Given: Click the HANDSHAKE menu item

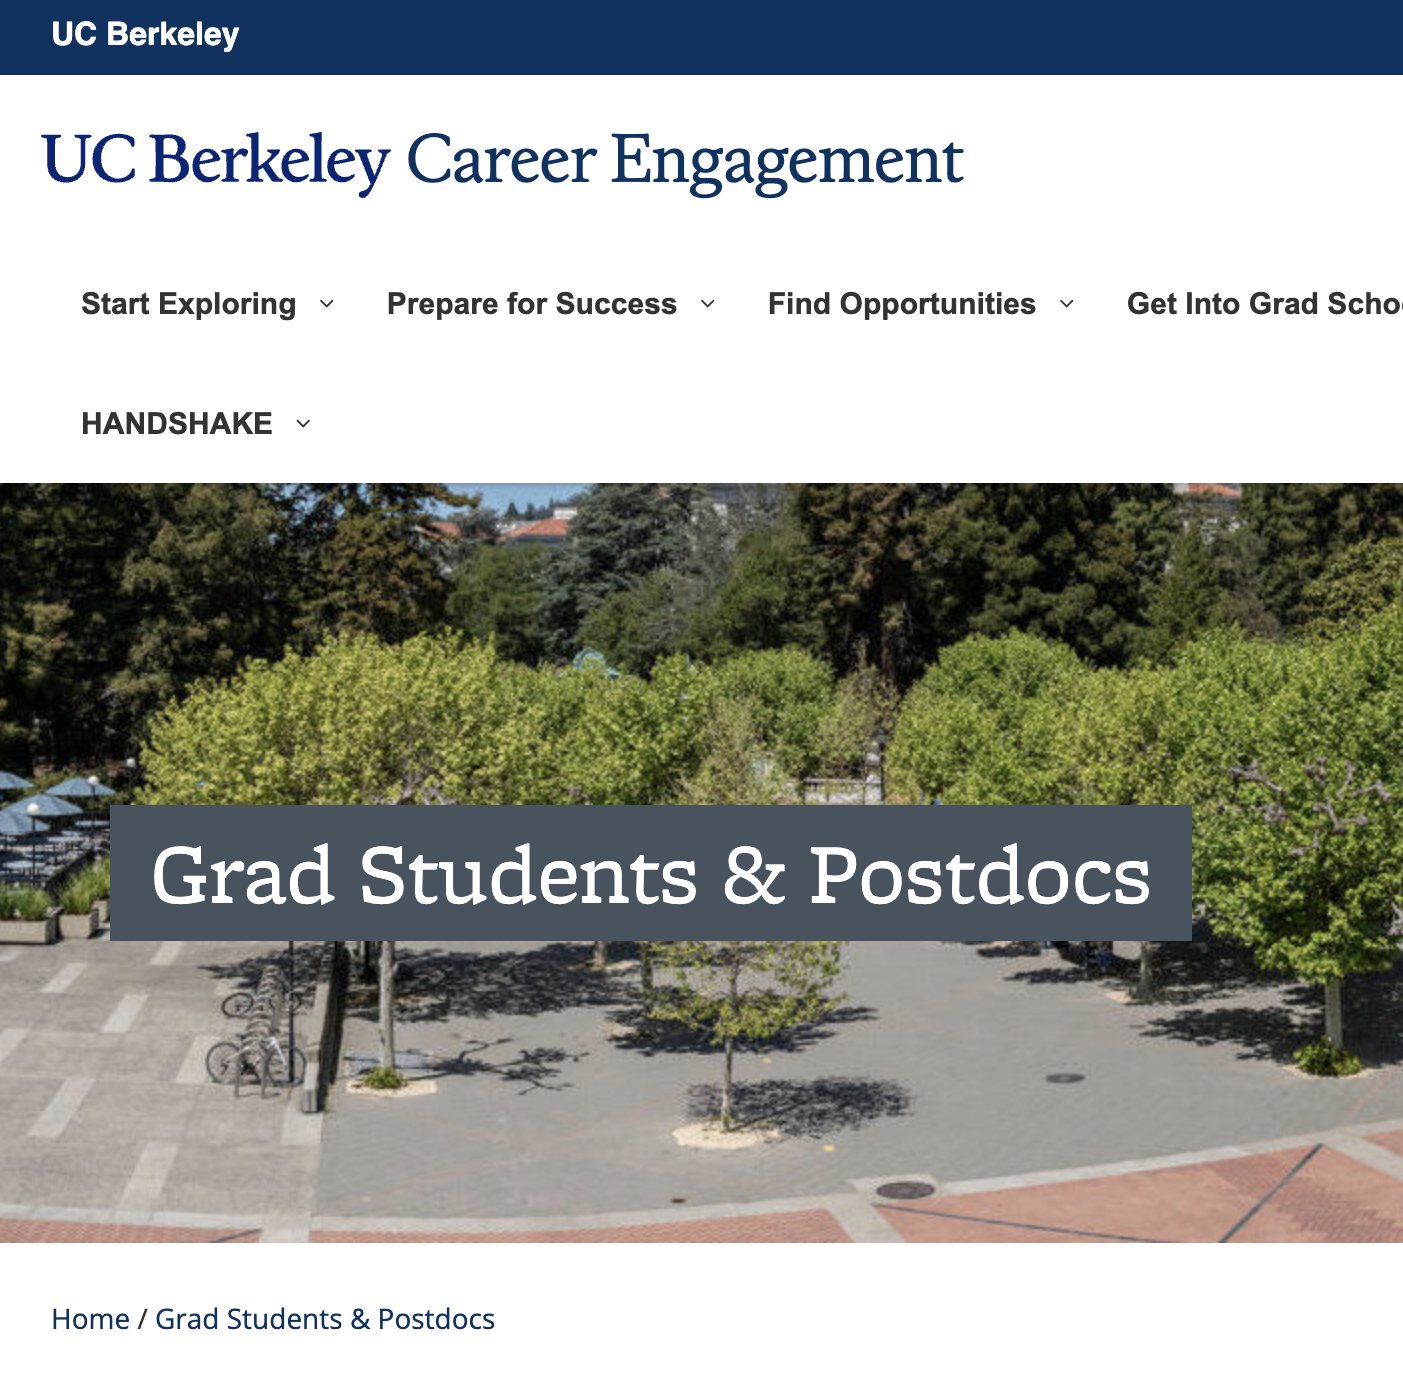Looking at the screenshot, I should coord(177,424).
